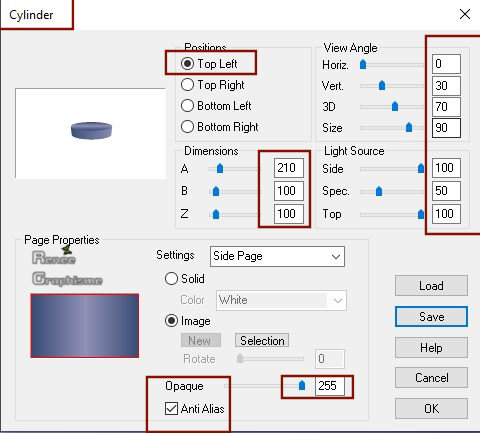Open Help for Cylinder dialog
This screenshot has width=480, height=433.
tap(431, 348)
